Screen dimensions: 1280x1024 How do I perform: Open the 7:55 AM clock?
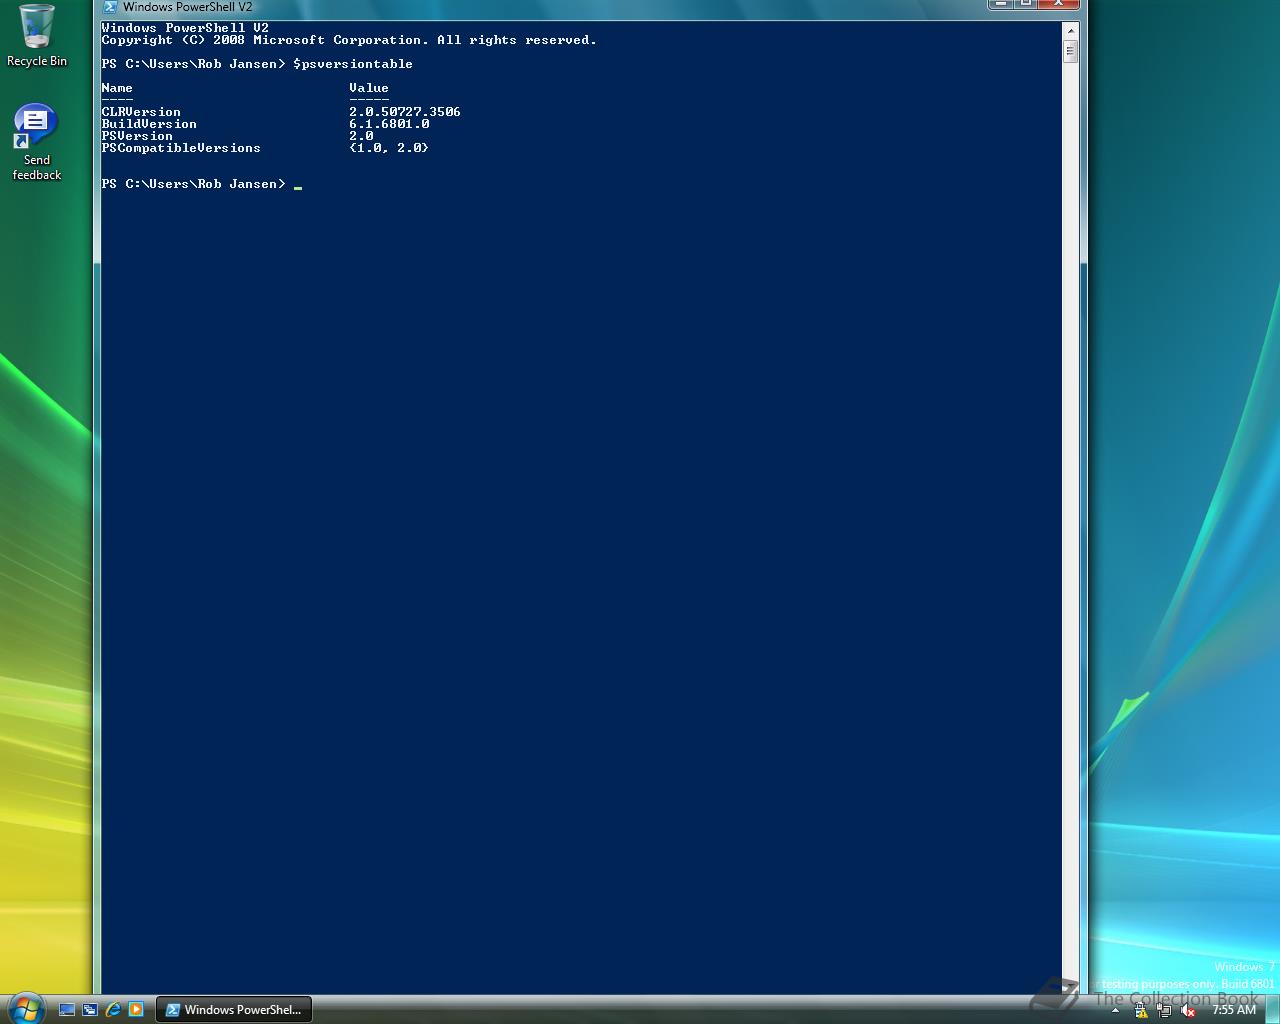(x=1233, y=1010)
